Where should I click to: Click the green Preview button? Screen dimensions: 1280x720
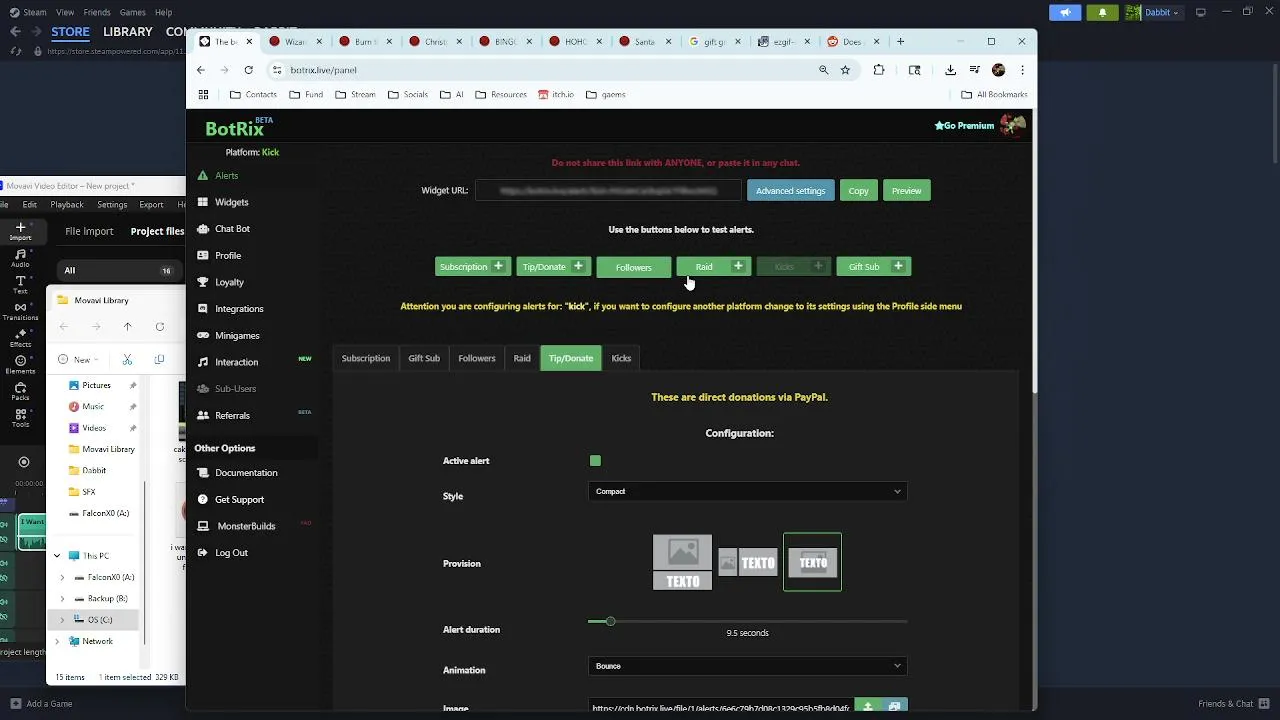[x=906, y=191]
